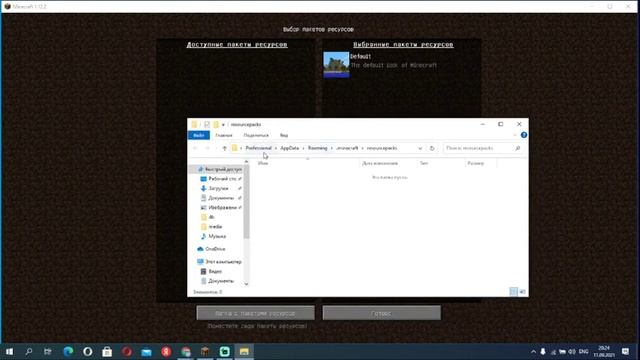Viewport: 640px width, 360px height.
Task: Open Видео under Этот компьютер
Action: [215, 271]
